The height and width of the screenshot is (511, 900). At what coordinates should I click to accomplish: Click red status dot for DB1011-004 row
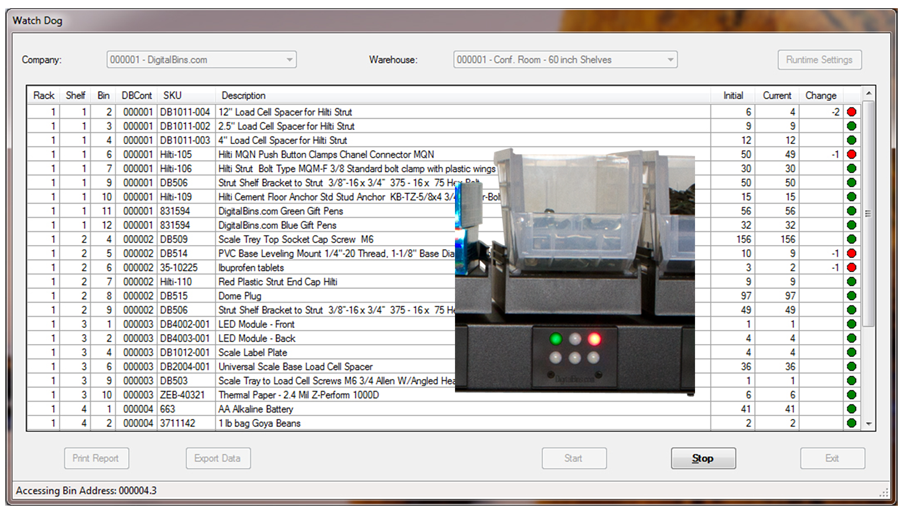pos(851,112)
